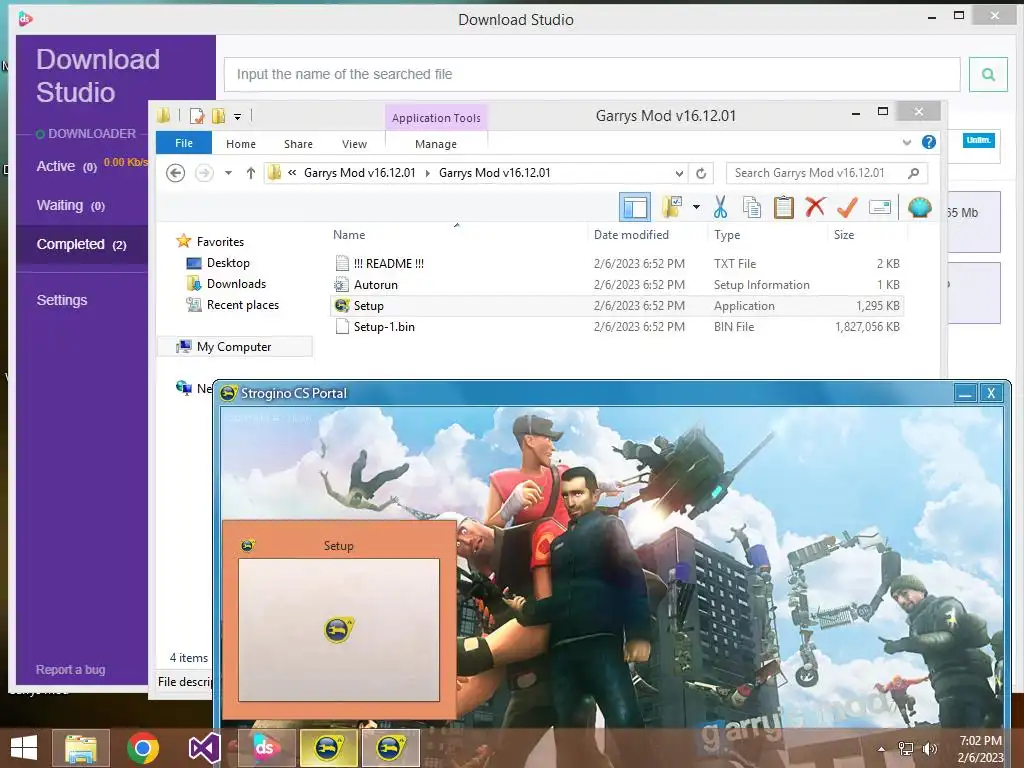This screenshot has width=1024, height=768.
Task: Click the Paste clipboard icon in Explorer toolbar
Action: [x=783, y=207]
